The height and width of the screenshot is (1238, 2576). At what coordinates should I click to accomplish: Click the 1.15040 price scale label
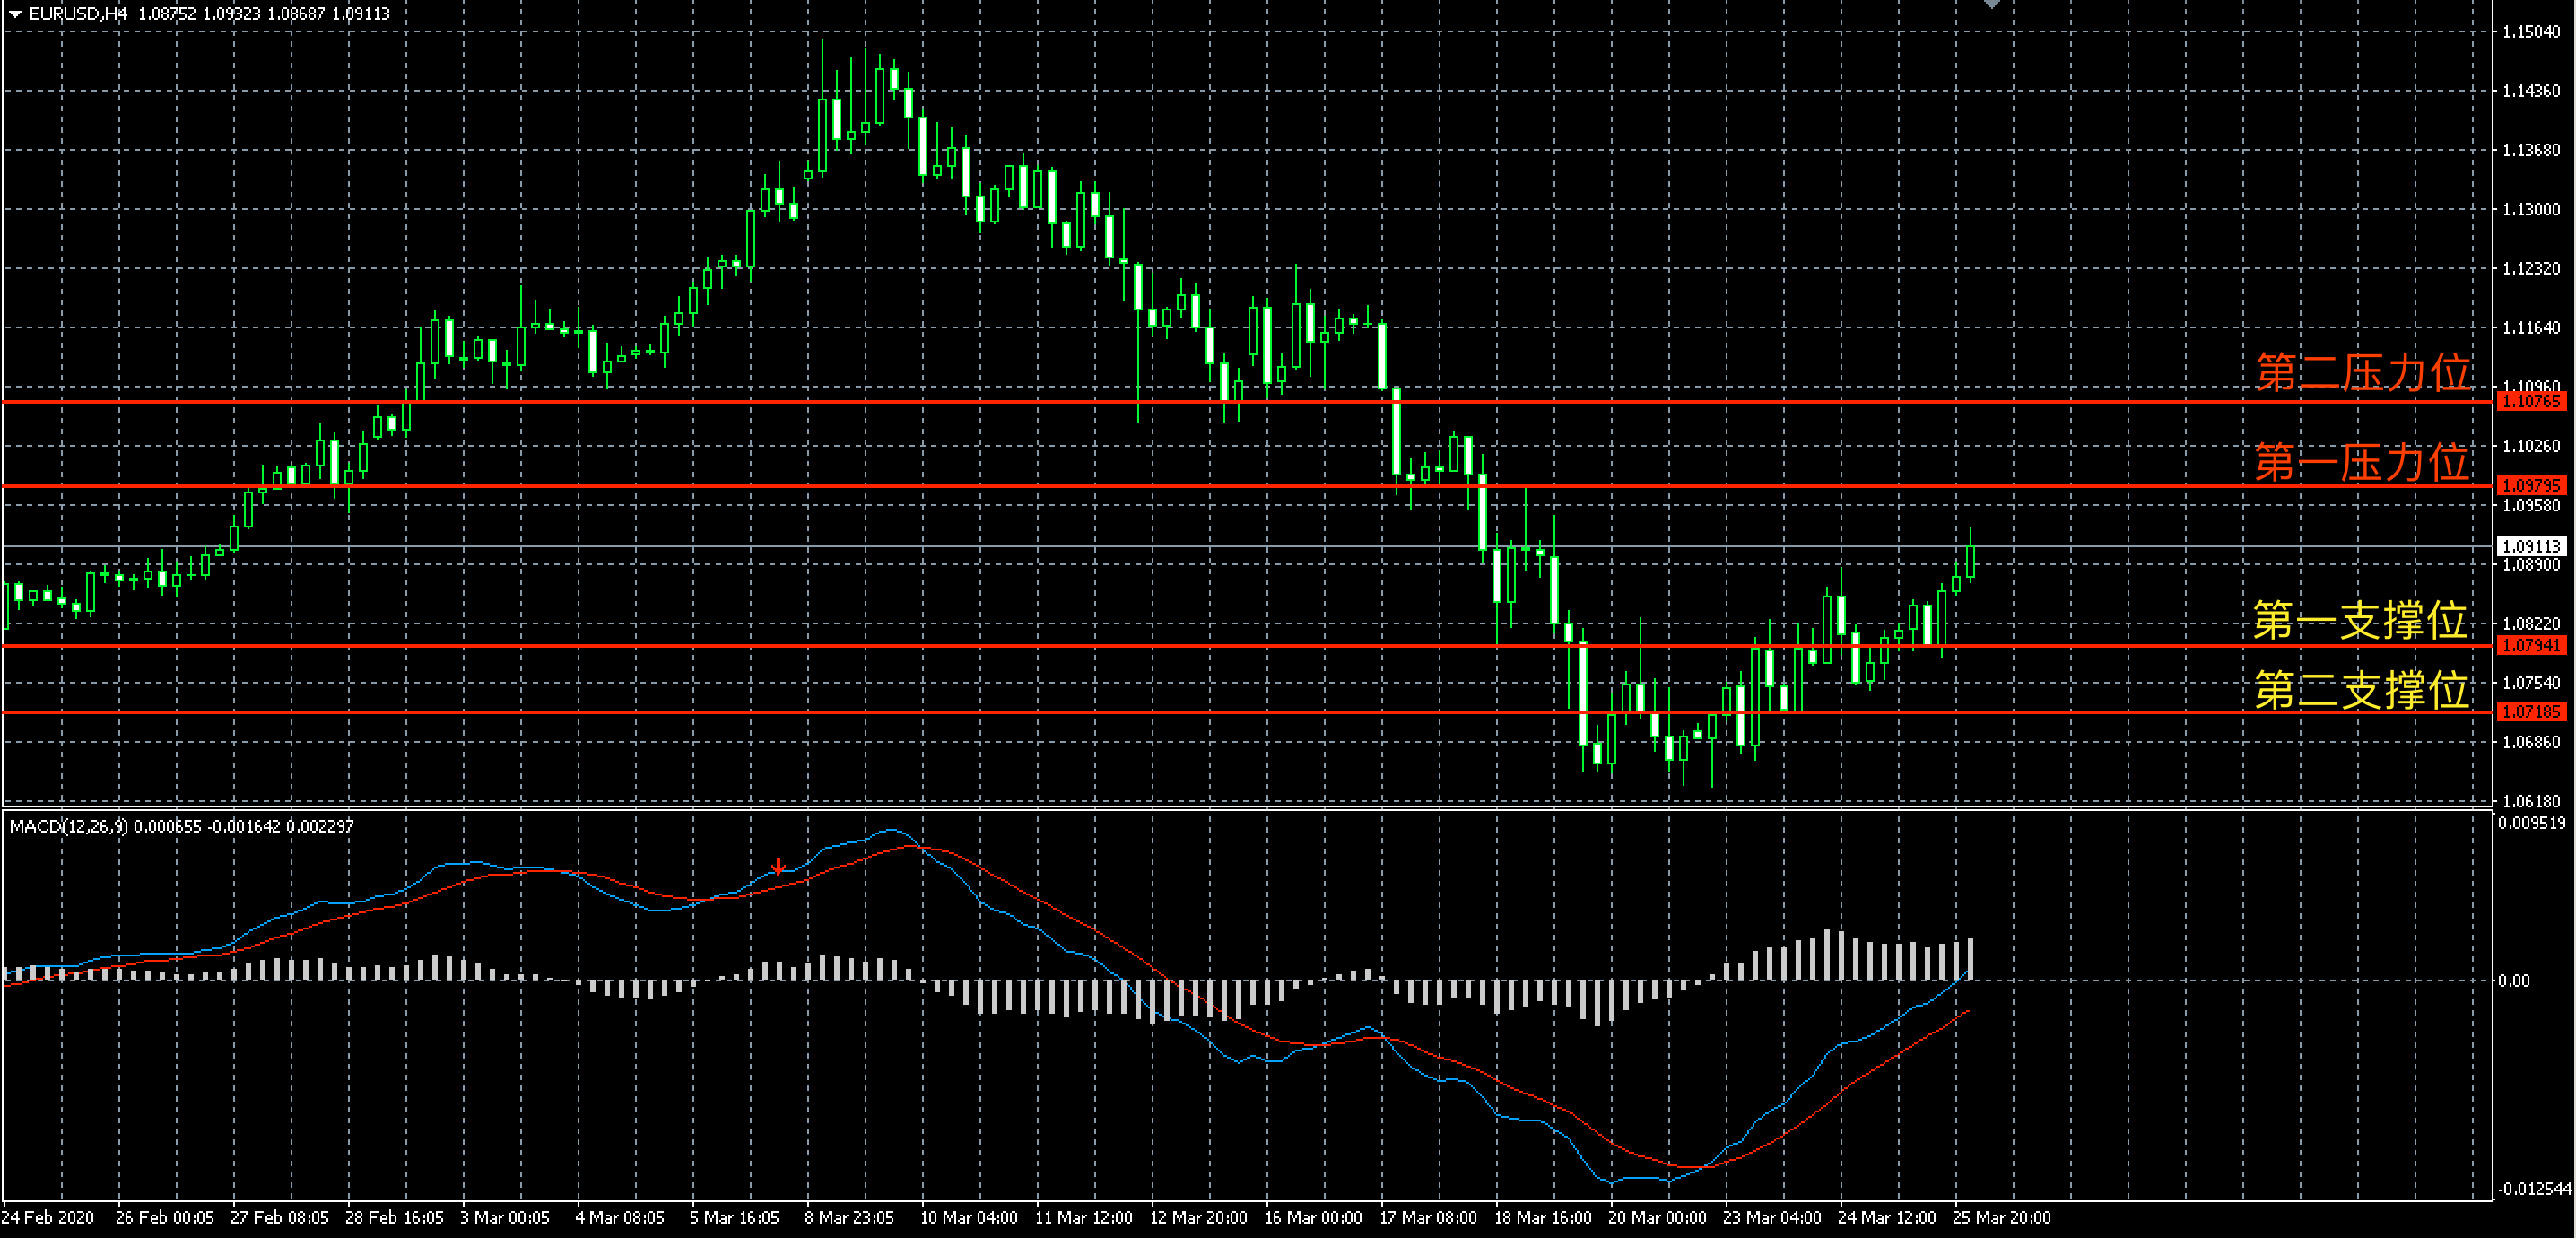[x=2531, y=32]
